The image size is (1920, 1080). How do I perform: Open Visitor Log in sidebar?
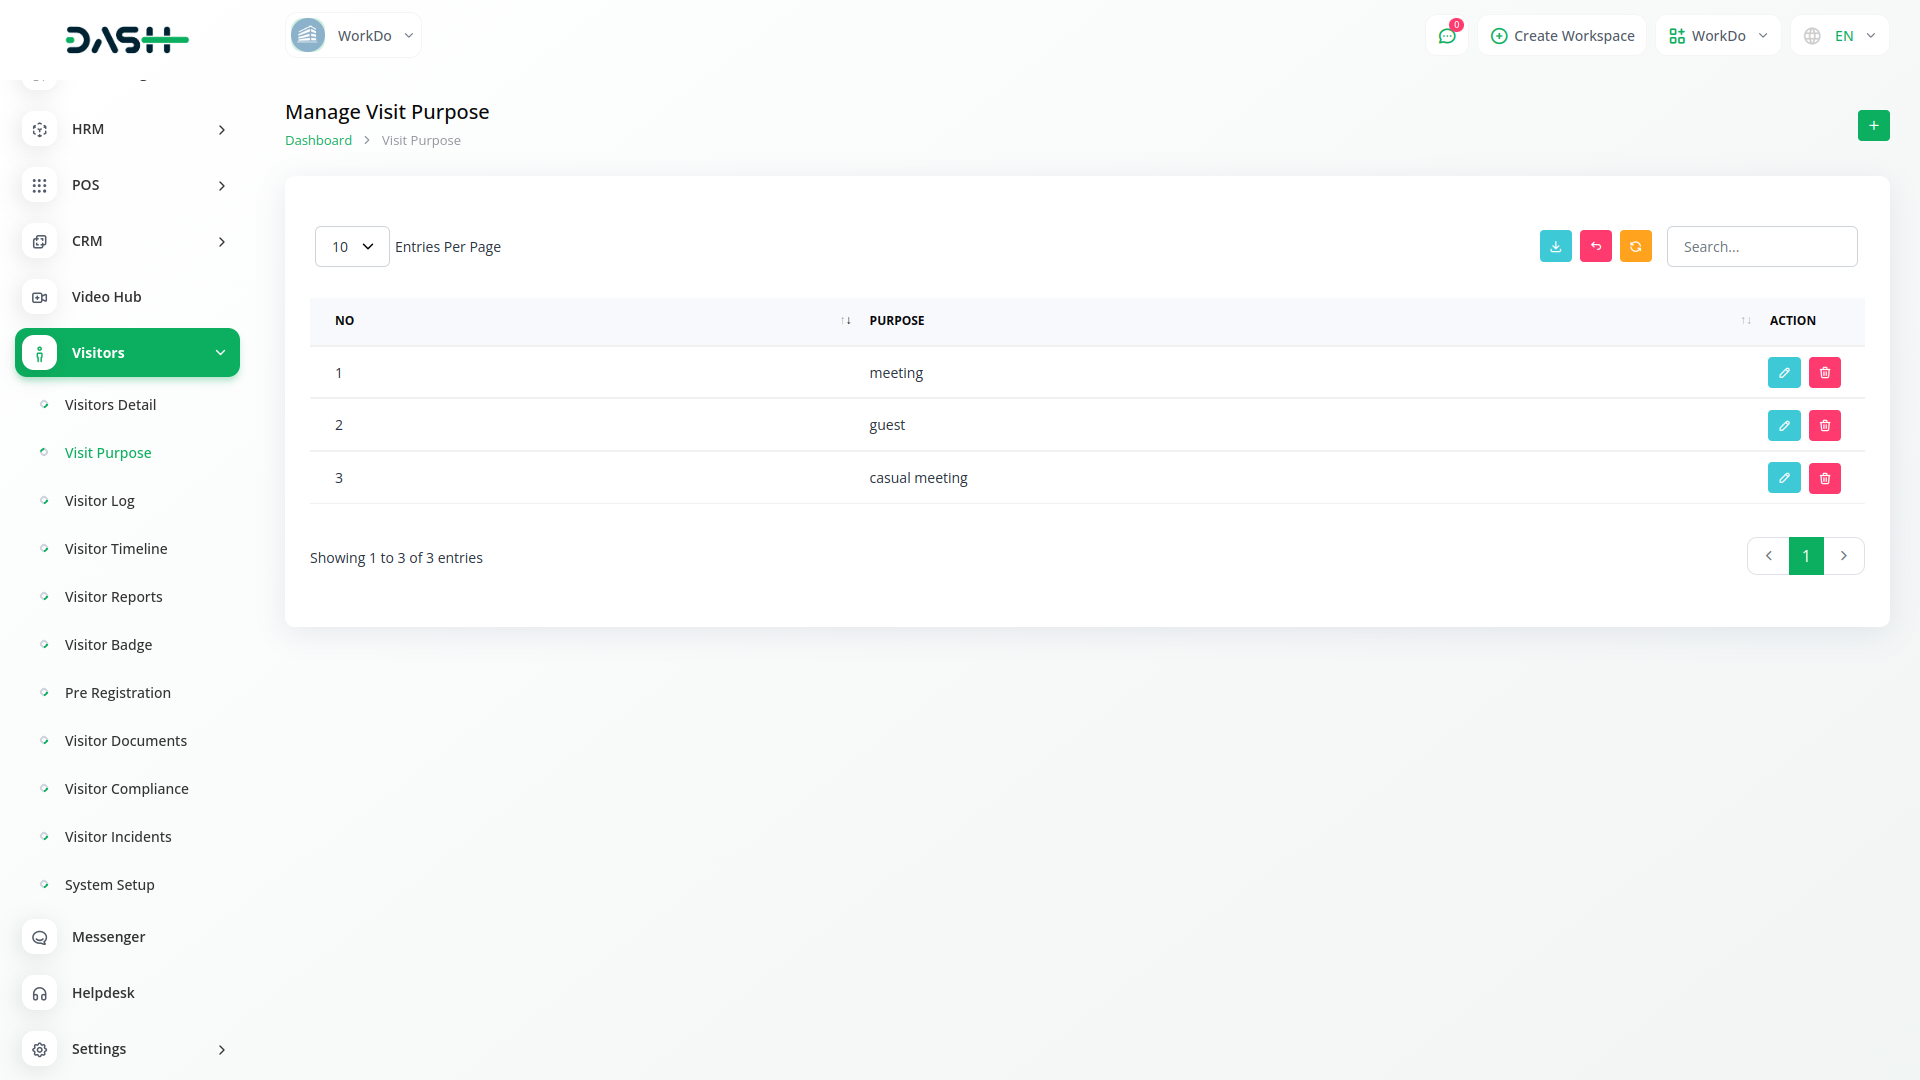(99, 501)
